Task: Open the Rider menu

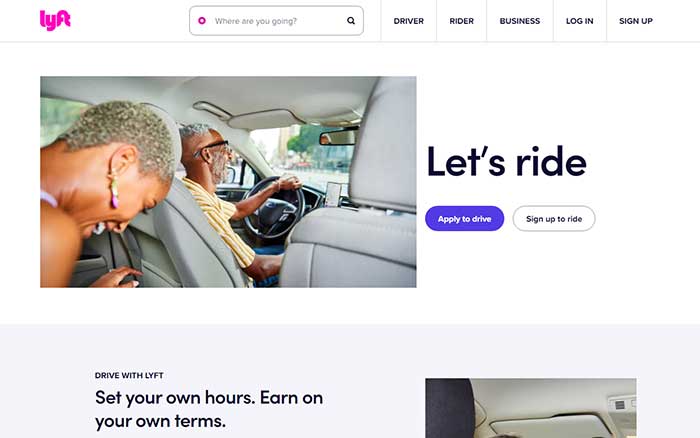Action: pos(462,21)
